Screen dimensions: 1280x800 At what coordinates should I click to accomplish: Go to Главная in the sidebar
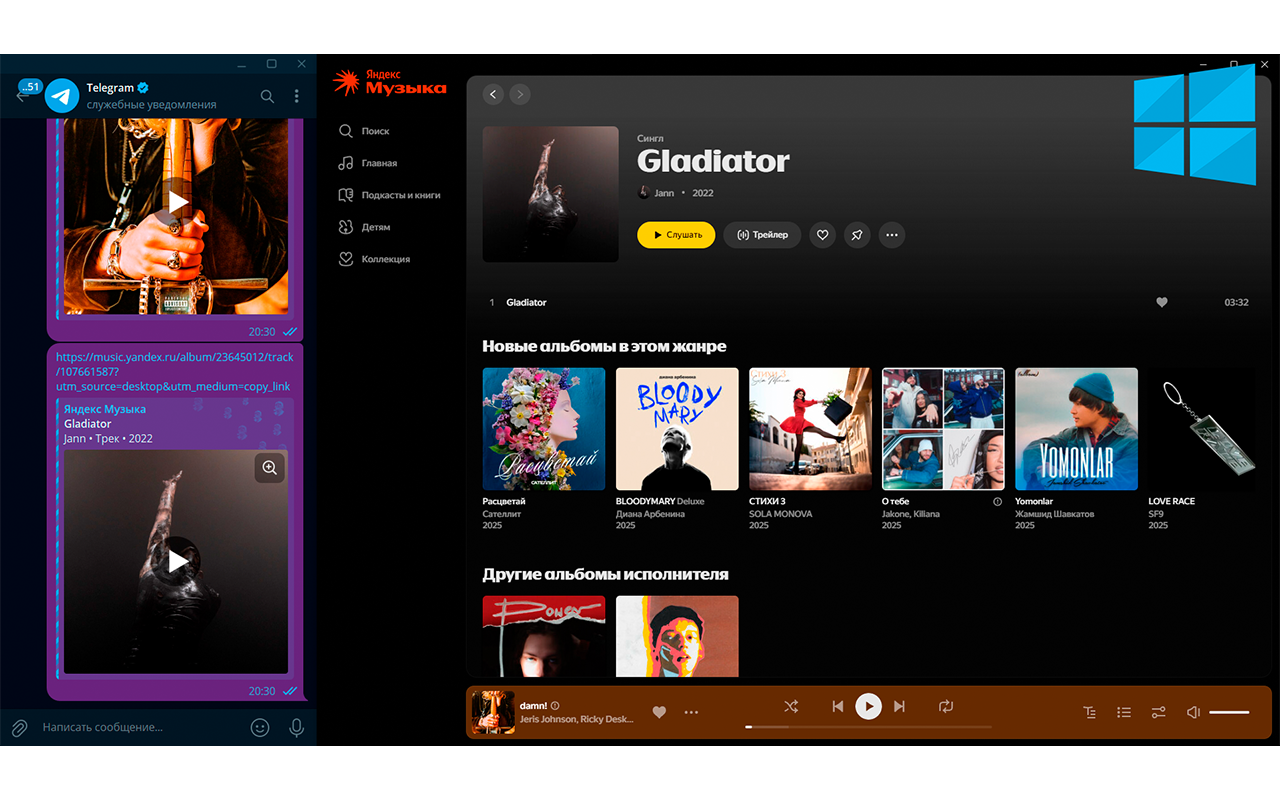tap(367, 163)
